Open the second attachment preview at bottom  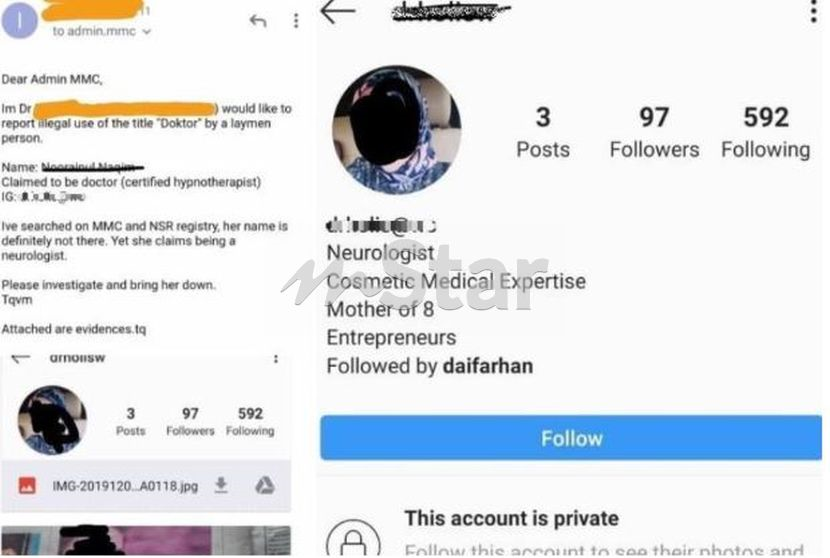(x=146, y=541)
